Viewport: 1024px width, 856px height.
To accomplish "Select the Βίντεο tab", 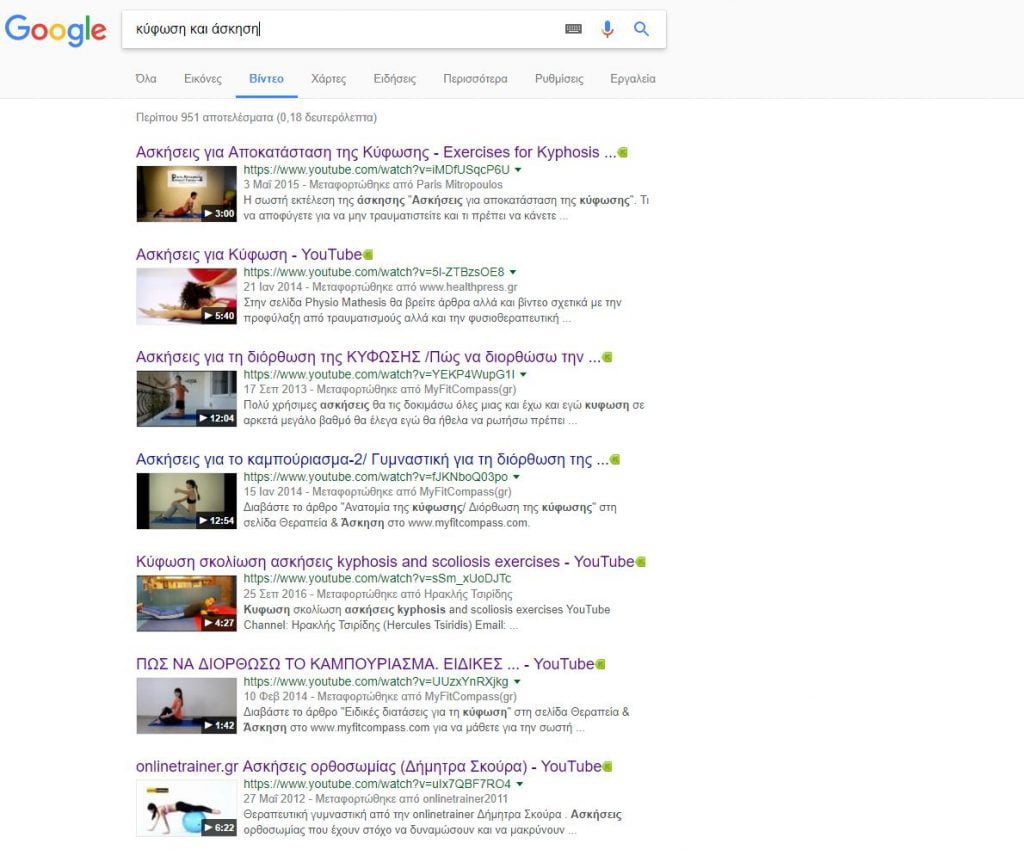I will (266, 78).
